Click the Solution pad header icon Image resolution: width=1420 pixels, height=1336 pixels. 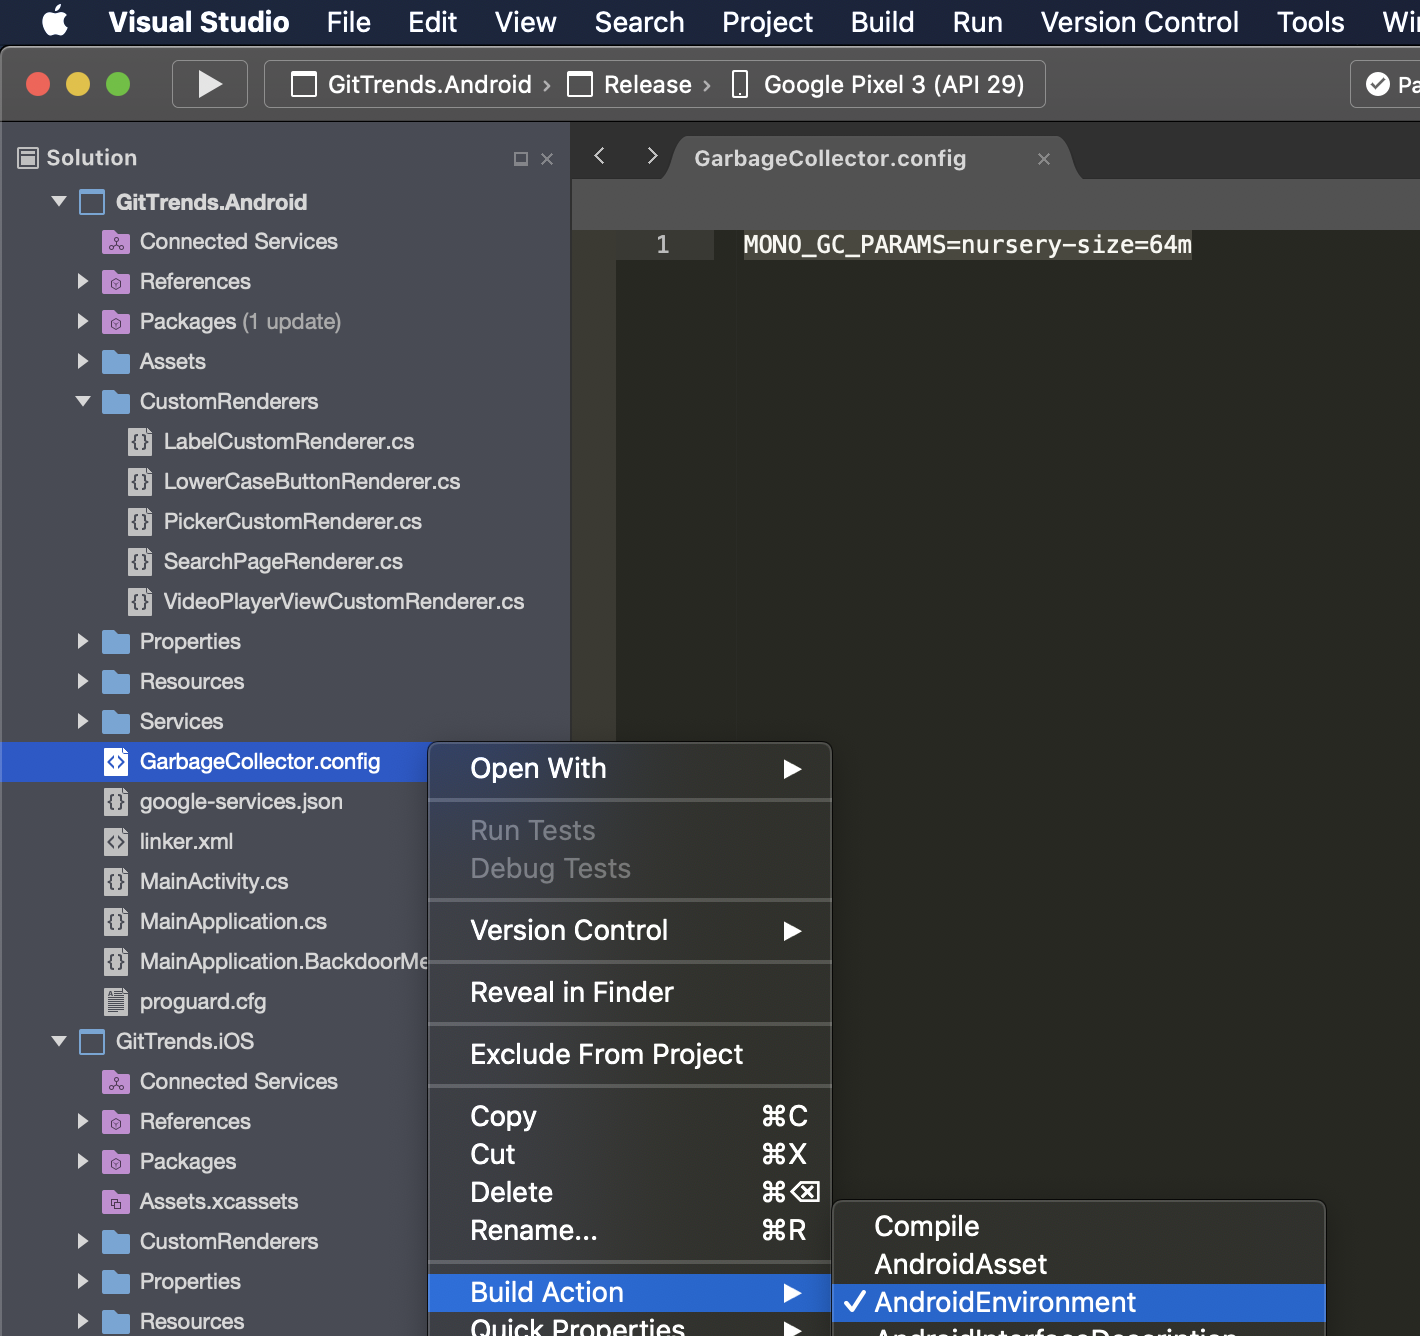28,158
